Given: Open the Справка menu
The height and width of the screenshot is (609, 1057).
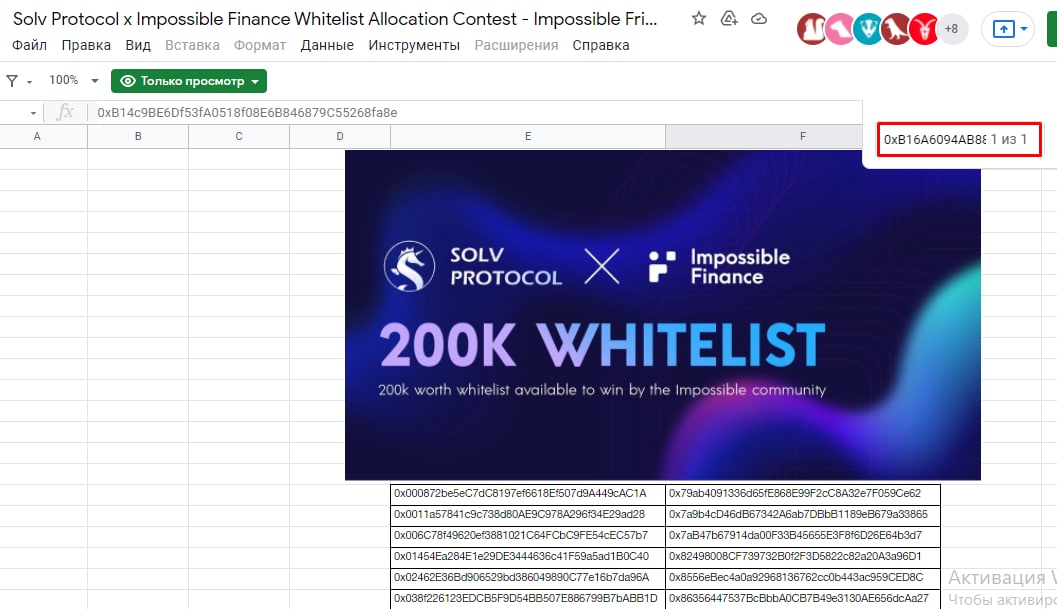Looking at the screenshot, I should pos(601,45).
